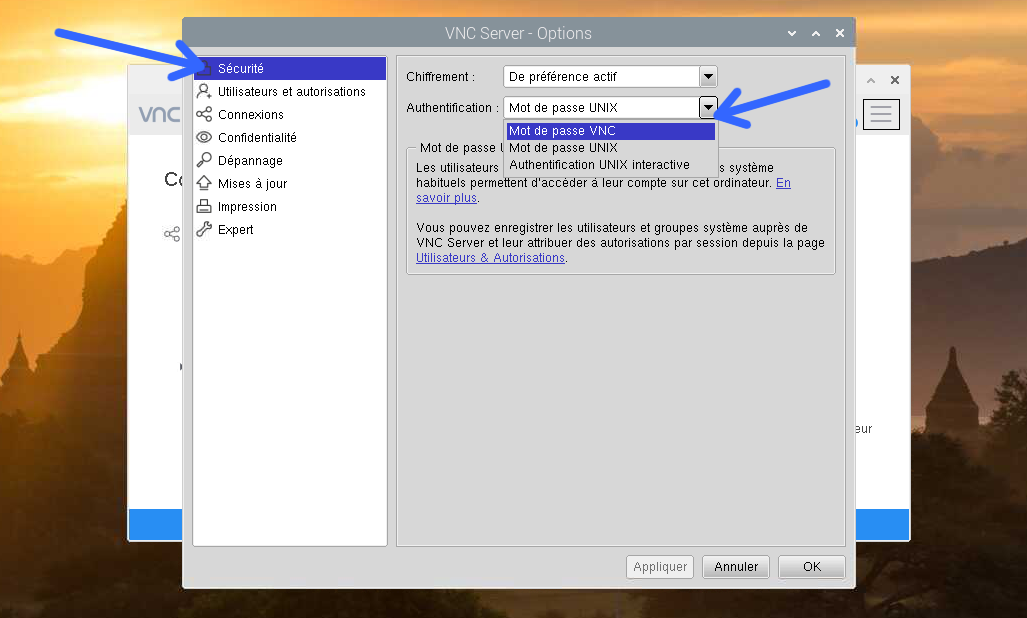Choose Mot de passe VNC option

point(610,131)
